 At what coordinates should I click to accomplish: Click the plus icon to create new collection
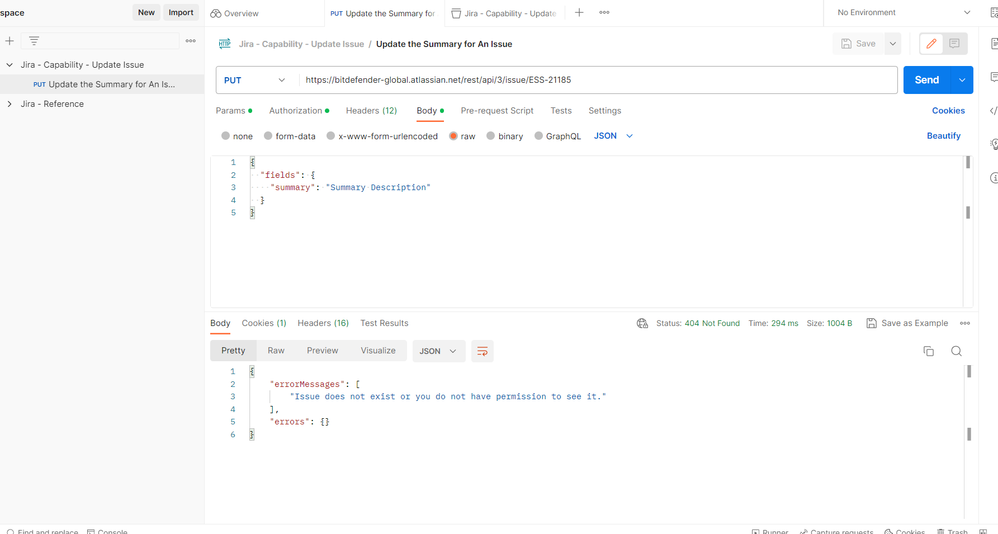pyautogui.click(x=10, y=41)
